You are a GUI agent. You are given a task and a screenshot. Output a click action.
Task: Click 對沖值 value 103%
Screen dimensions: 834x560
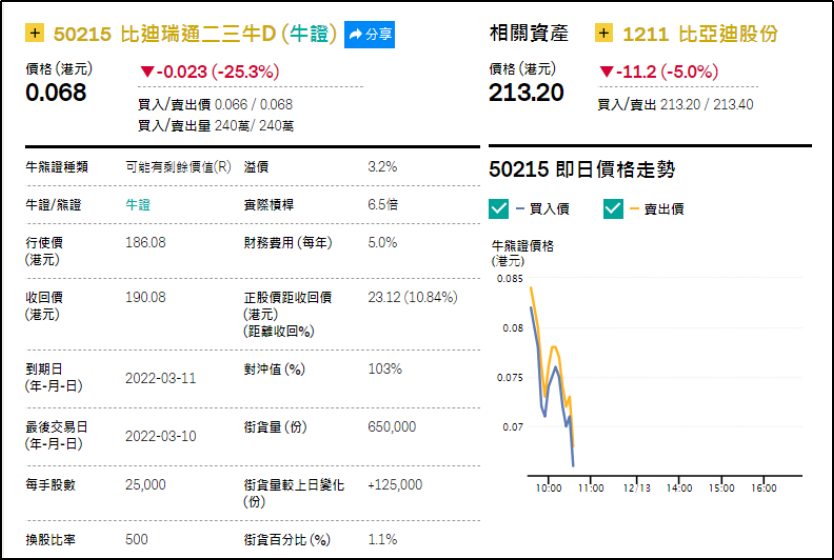click(x=385, y=369)
